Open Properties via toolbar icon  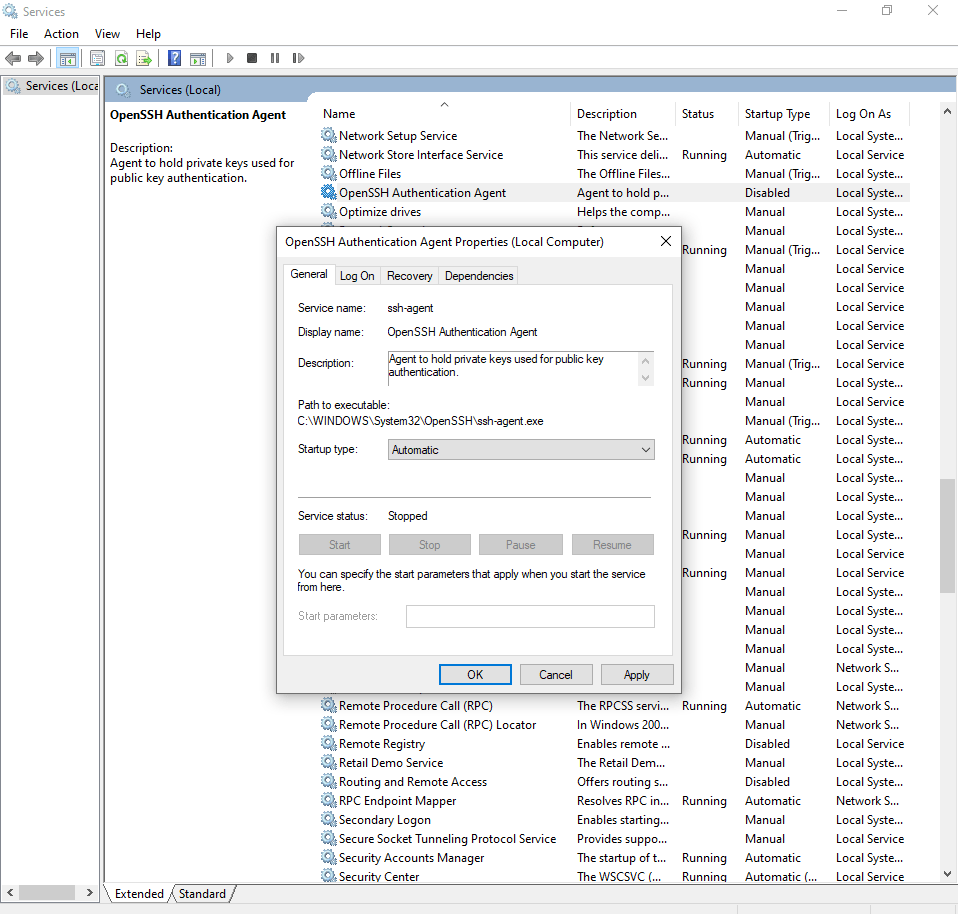pos(97,59)
